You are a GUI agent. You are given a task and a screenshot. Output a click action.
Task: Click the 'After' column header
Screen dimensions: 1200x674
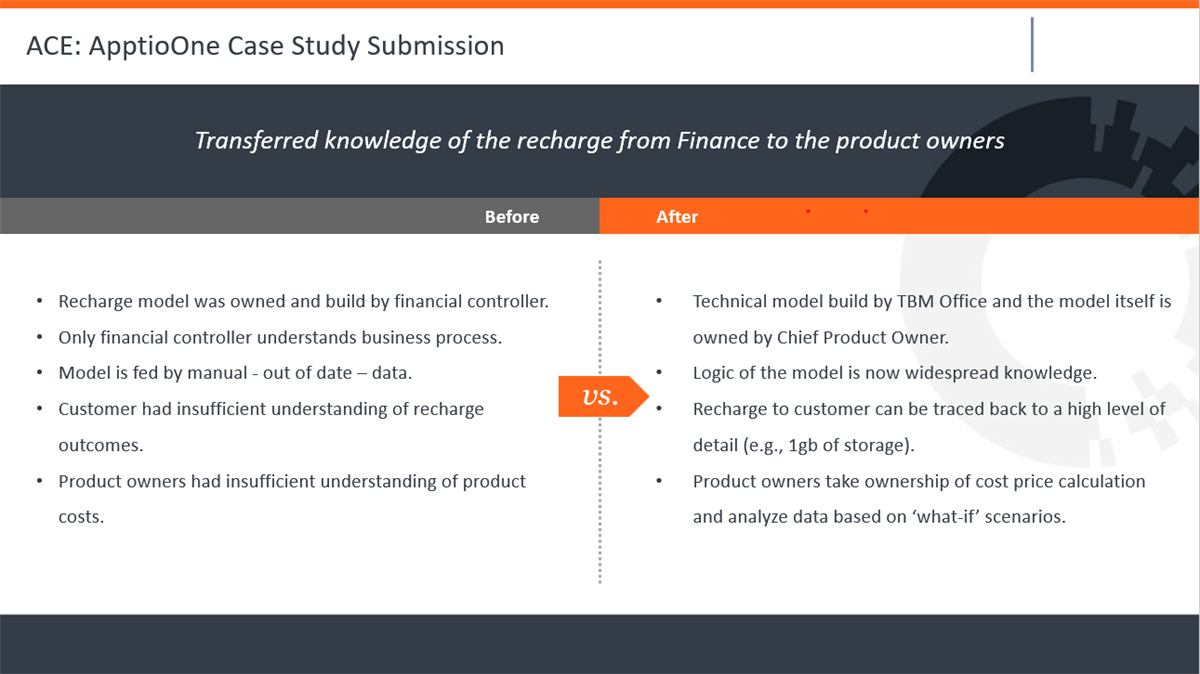(x=677, y=217)
